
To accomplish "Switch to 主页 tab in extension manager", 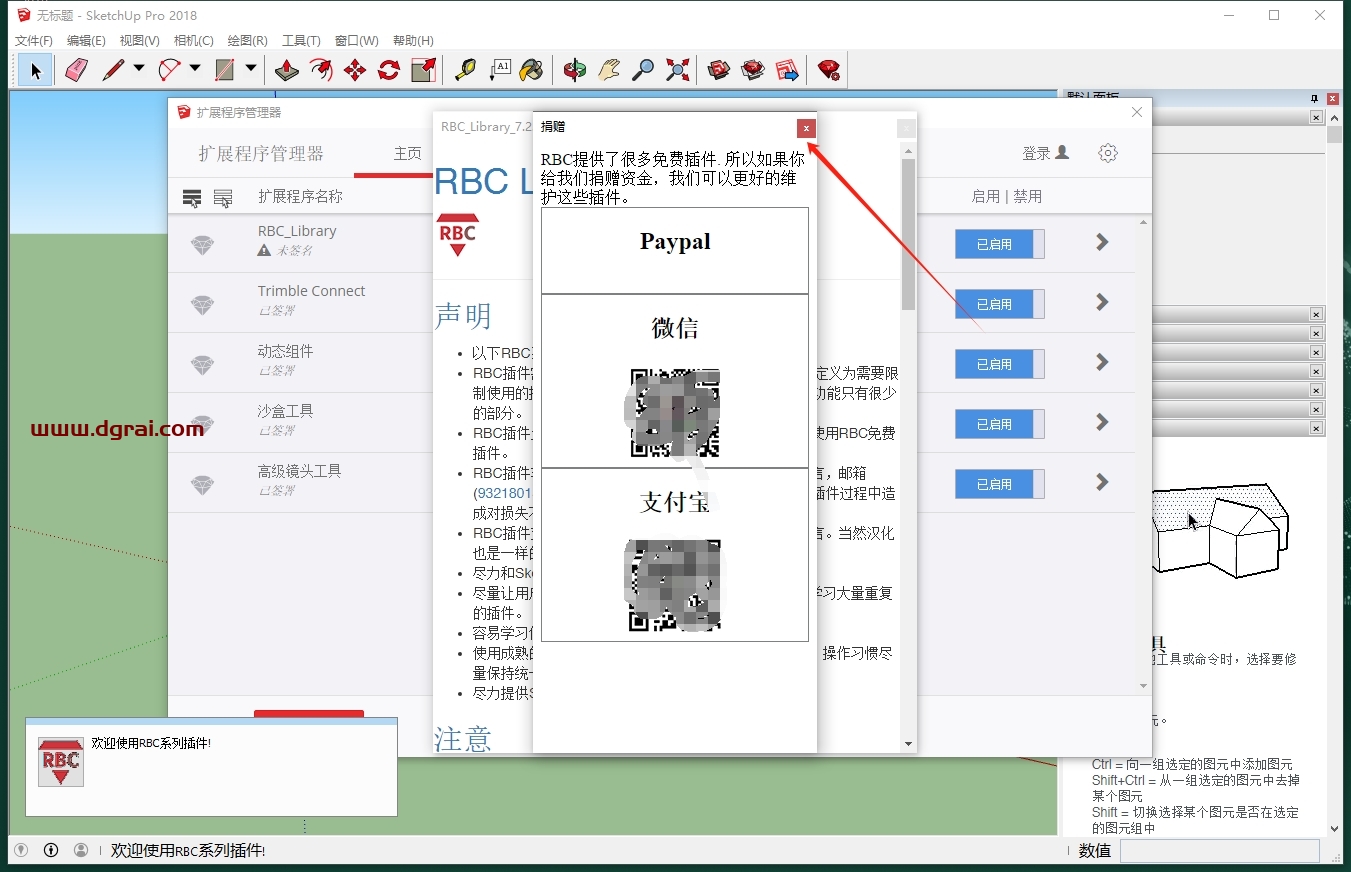I will coord(407,154).
